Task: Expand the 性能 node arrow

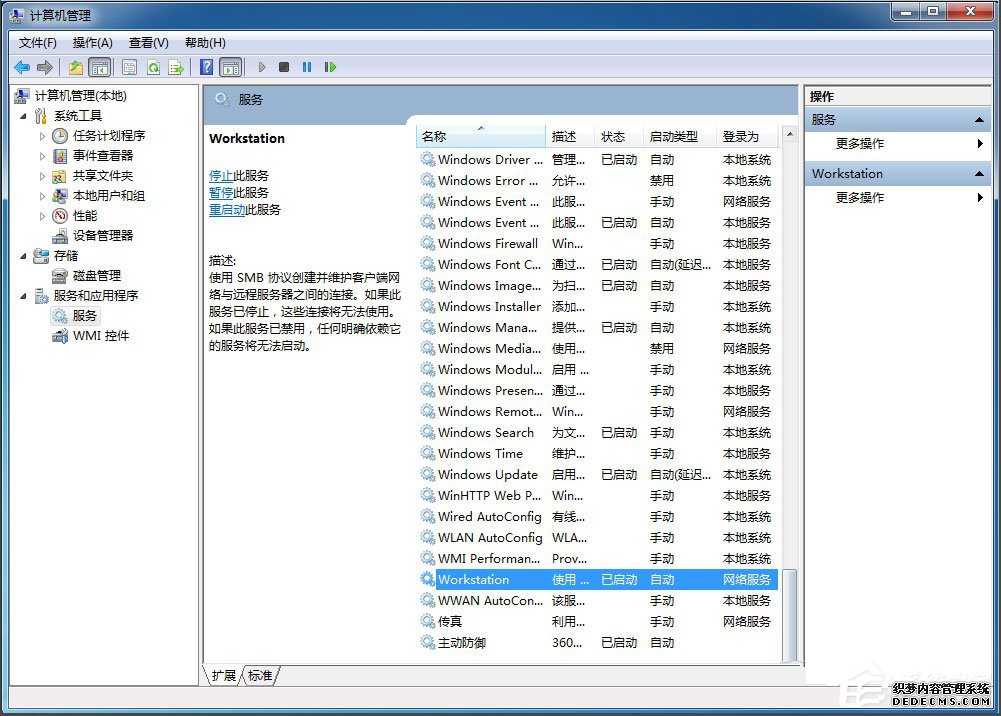Action: 42,216
